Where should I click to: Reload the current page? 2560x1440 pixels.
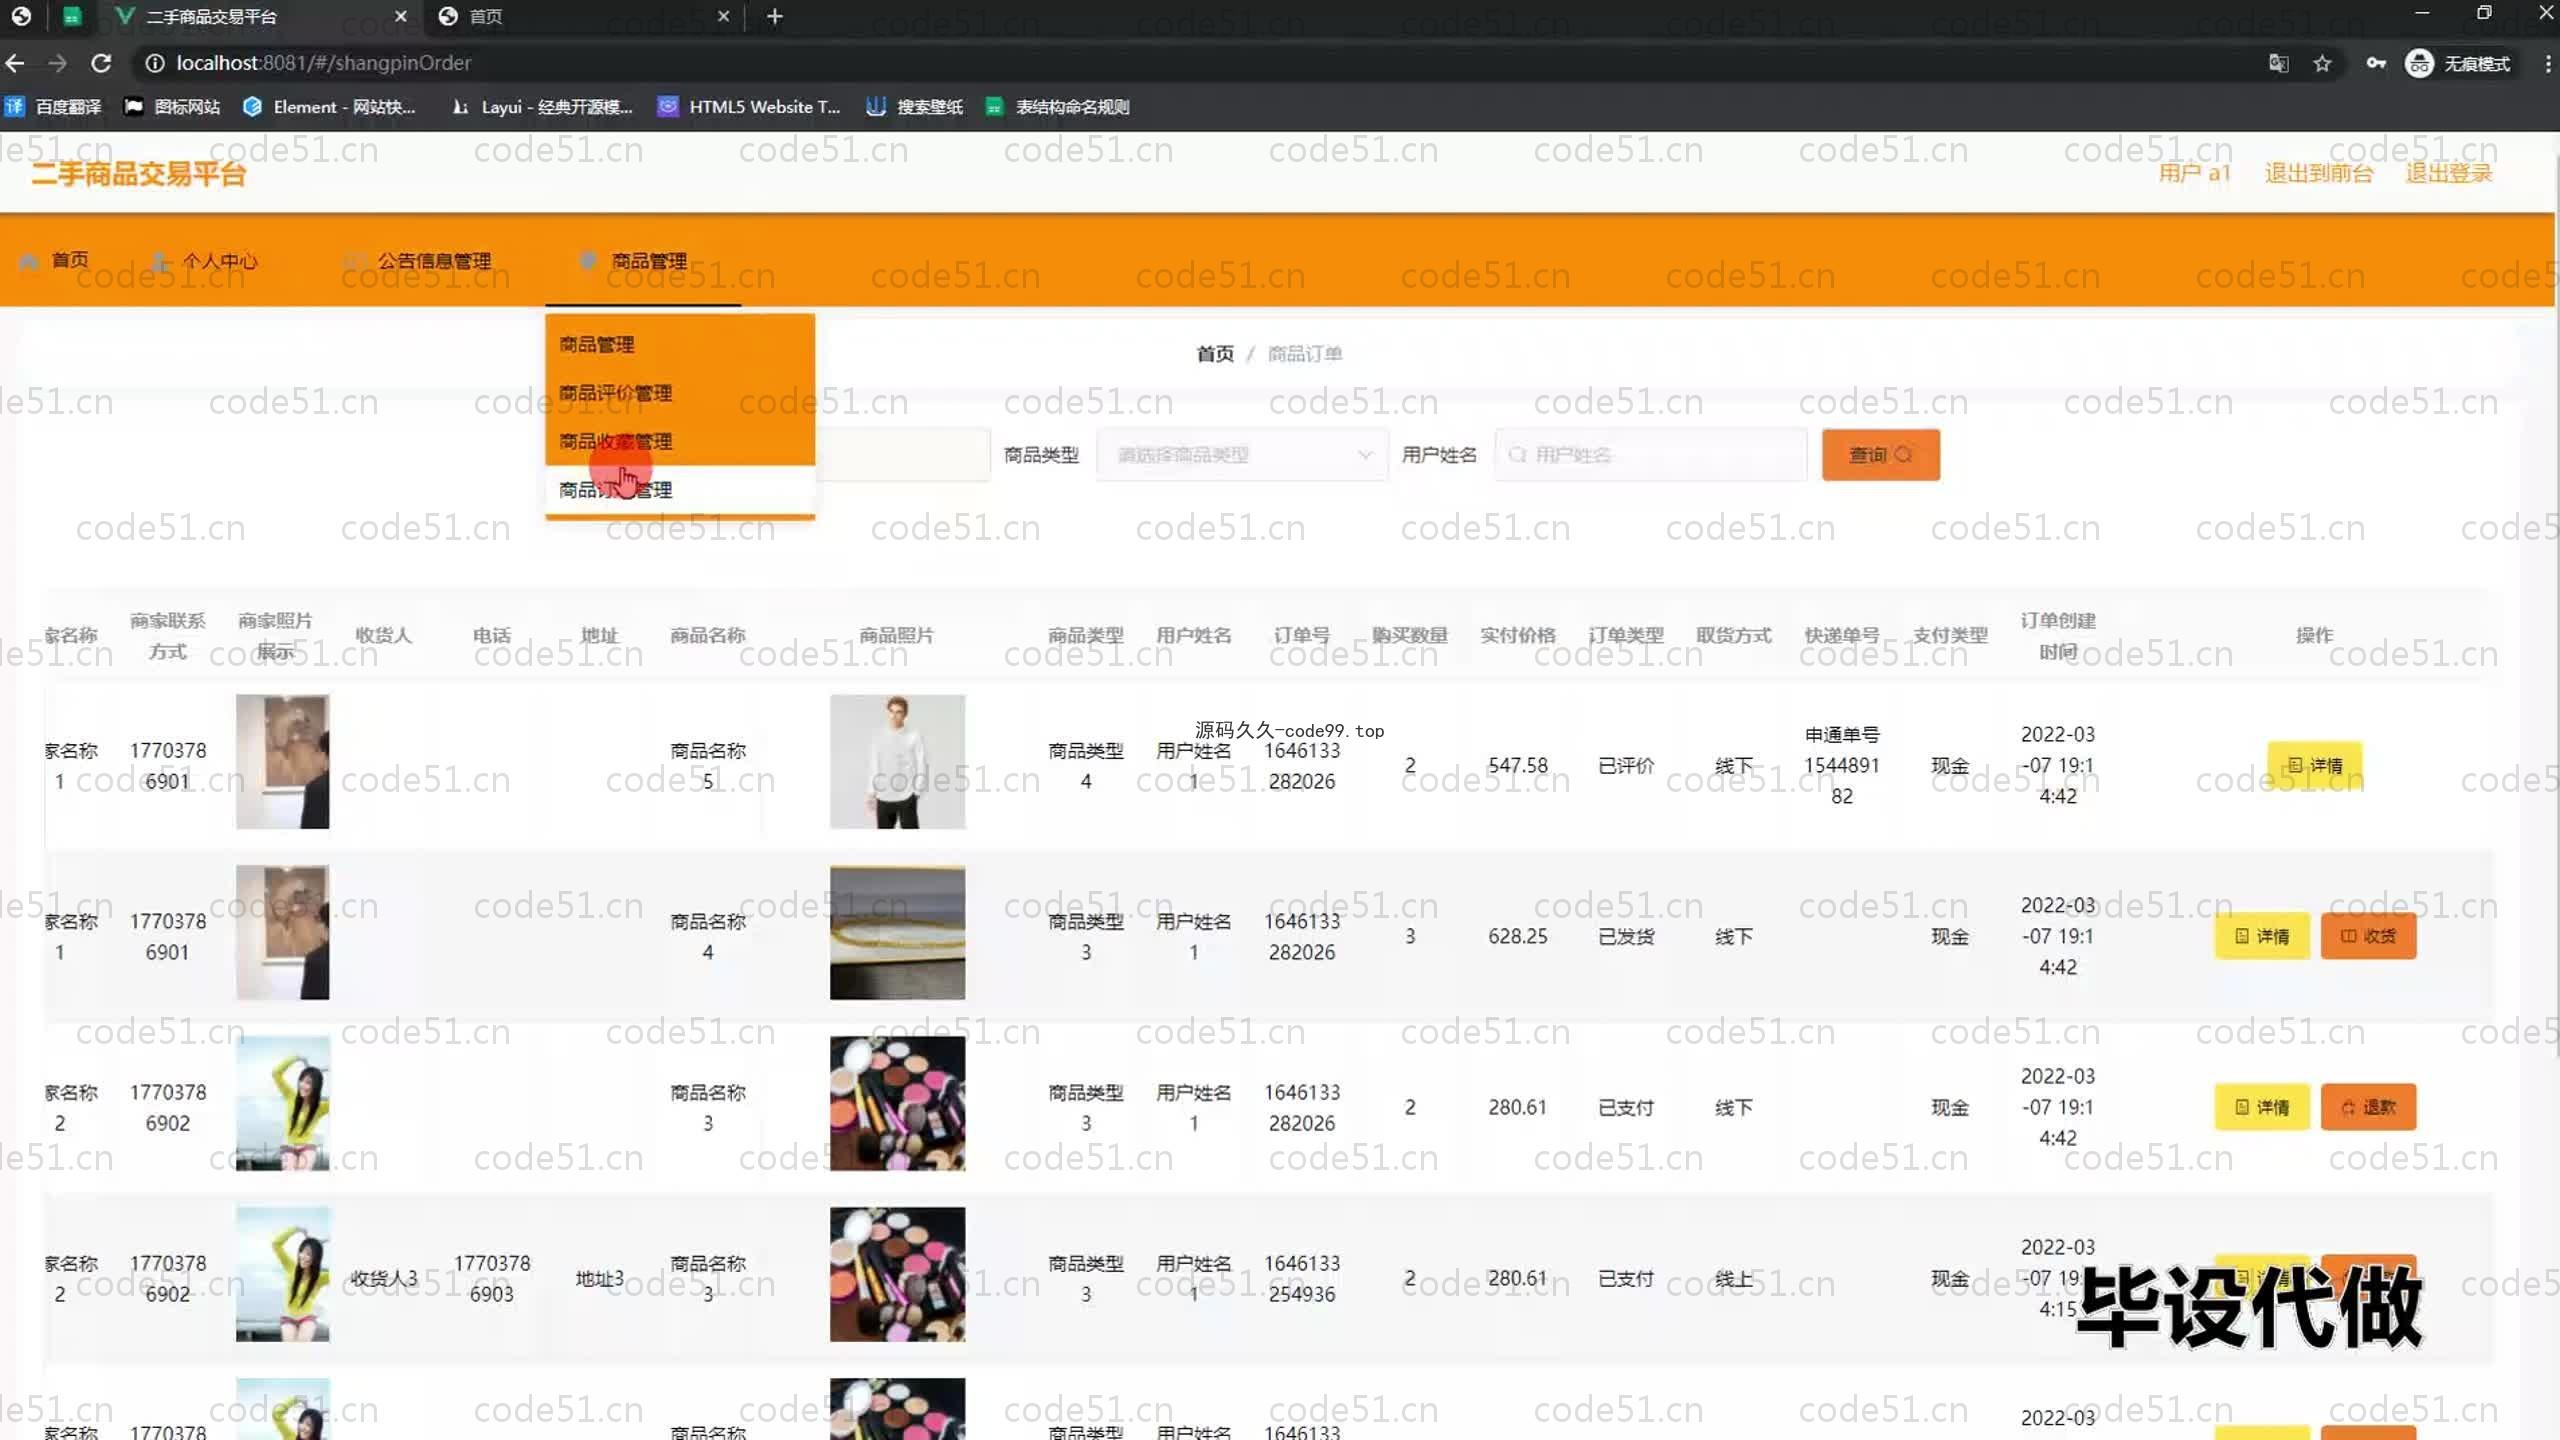tap(101, 63)
